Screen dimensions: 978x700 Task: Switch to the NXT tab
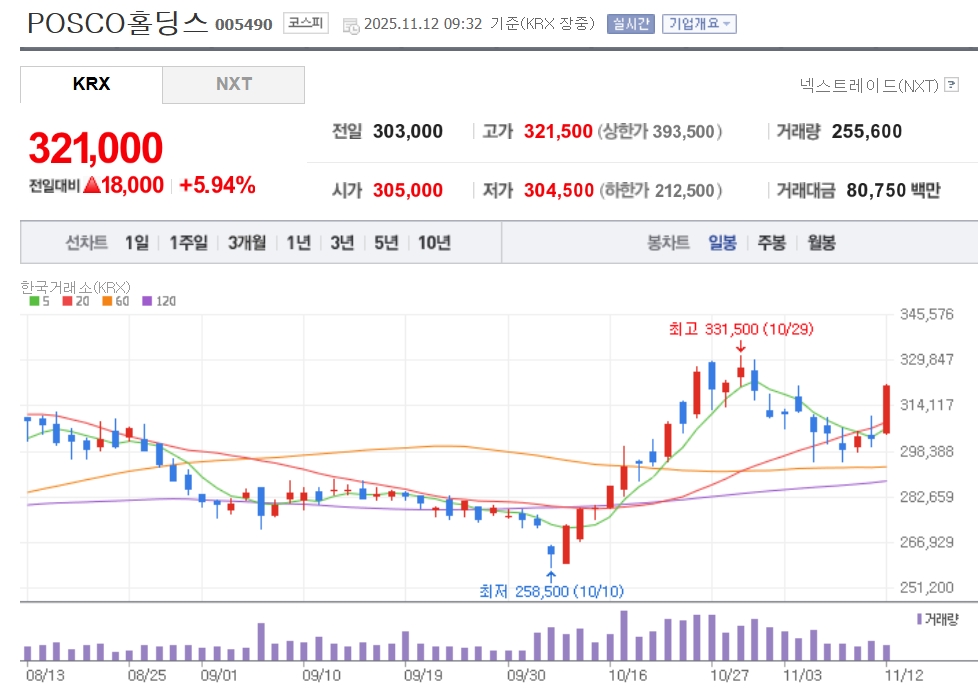click(x=234, y=84)
